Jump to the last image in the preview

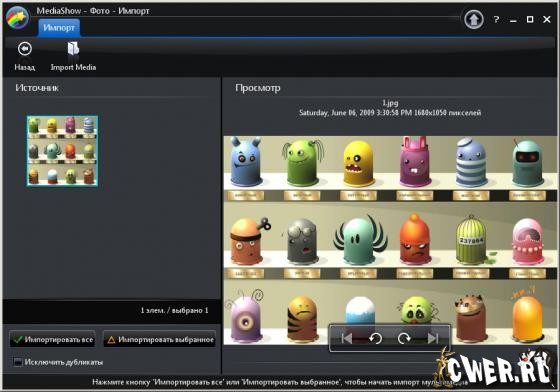432,338
